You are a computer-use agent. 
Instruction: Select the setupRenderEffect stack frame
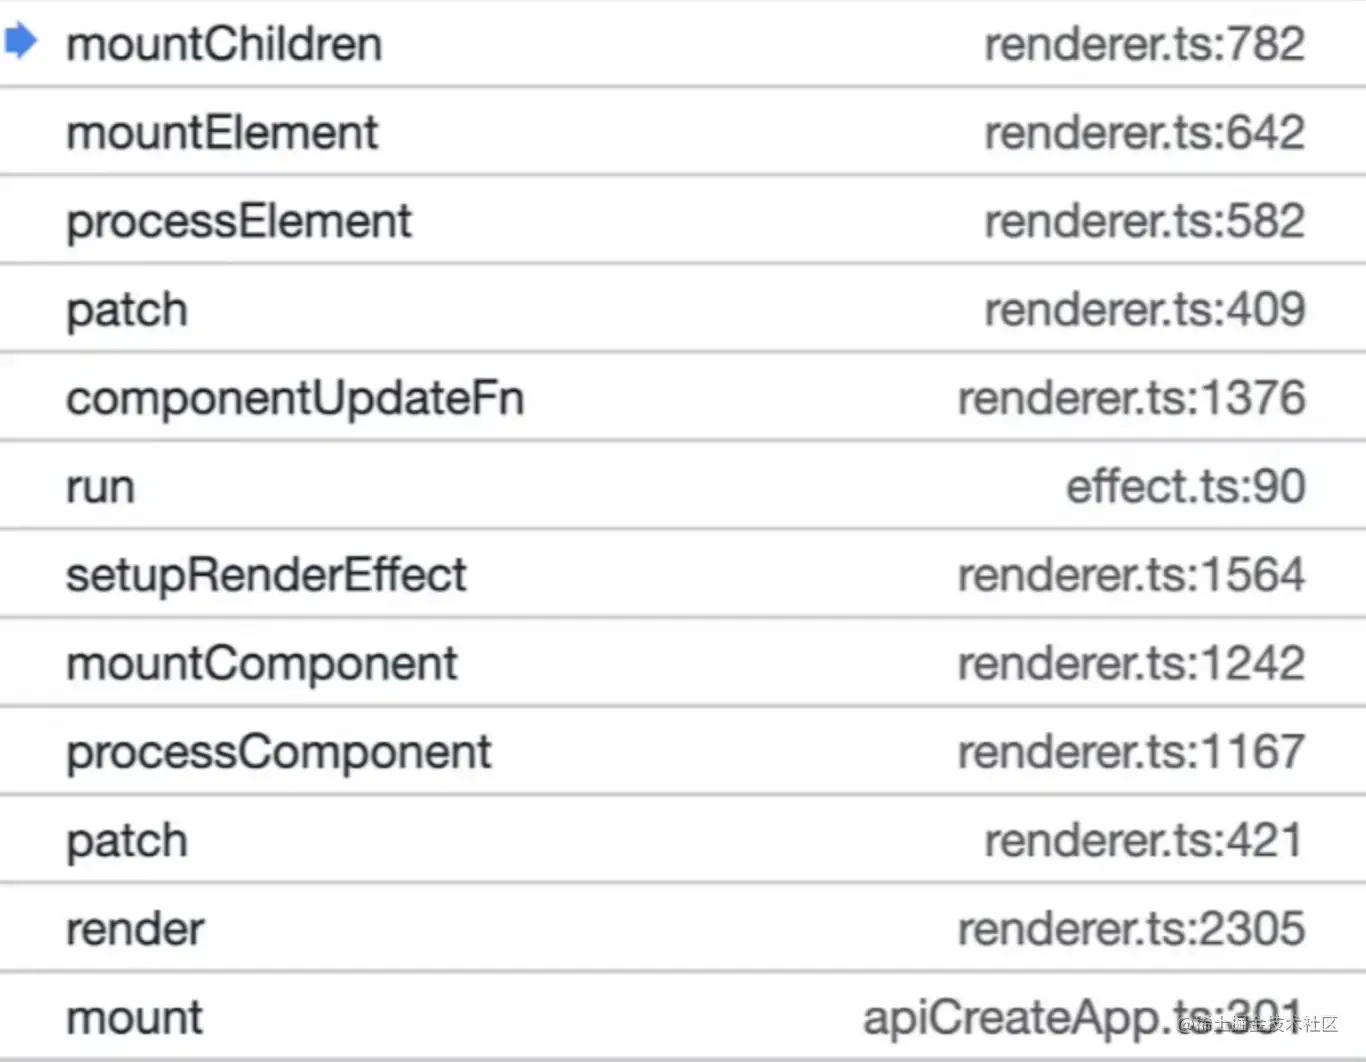click(266, 575)
